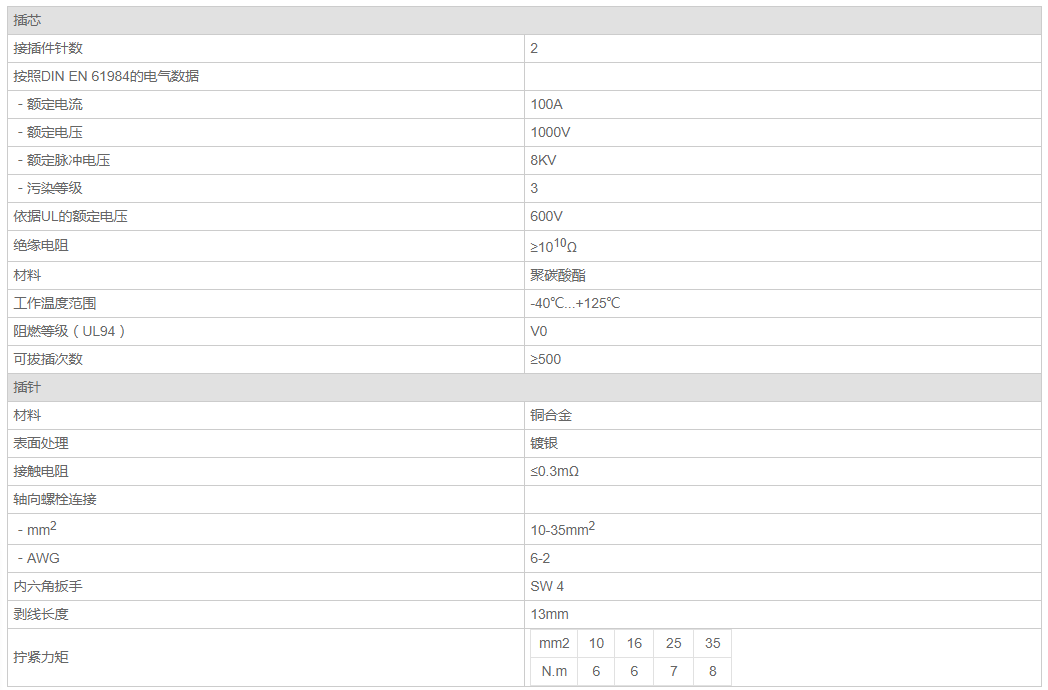The width and height of the screenshot is (1048, 690).
Task: Click the 插芯 section header row
Action: tap(28, 20)
